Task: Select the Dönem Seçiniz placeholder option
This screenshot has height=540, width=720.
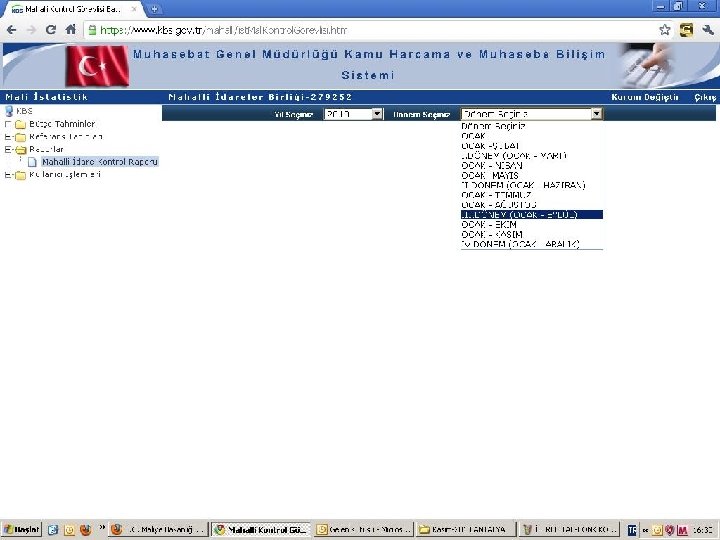Action: [531, 126]
